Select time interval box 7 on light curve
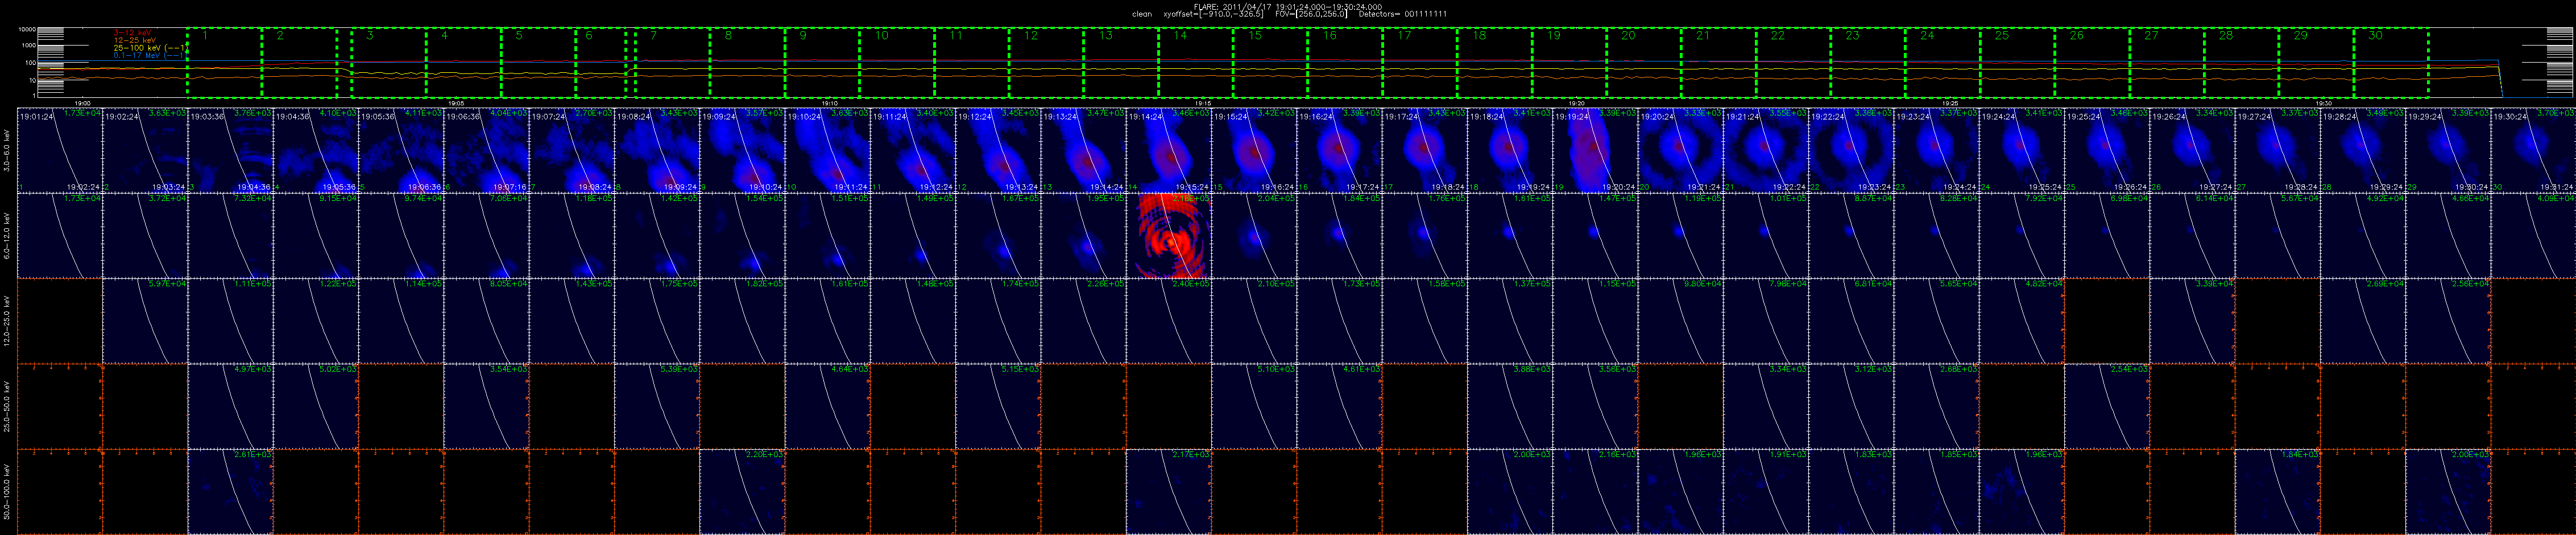 tap(672, 62)
